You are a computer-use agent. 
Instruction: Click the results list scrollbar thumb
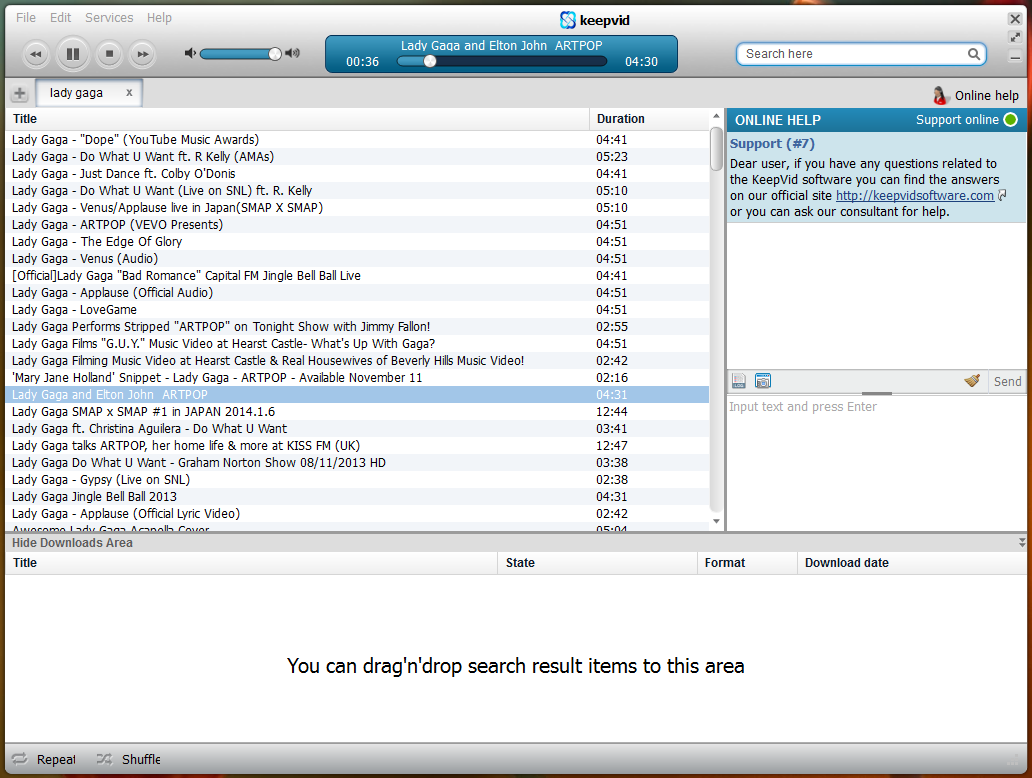tap(716, 149)
